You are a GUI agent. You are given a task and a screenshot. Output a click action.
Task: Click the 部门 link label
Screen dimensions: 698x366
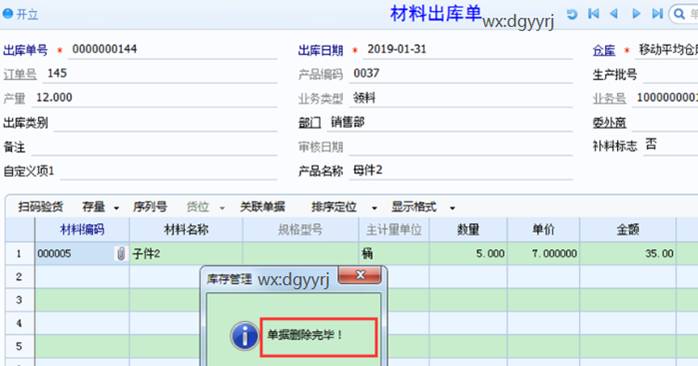tap(310, 123)
